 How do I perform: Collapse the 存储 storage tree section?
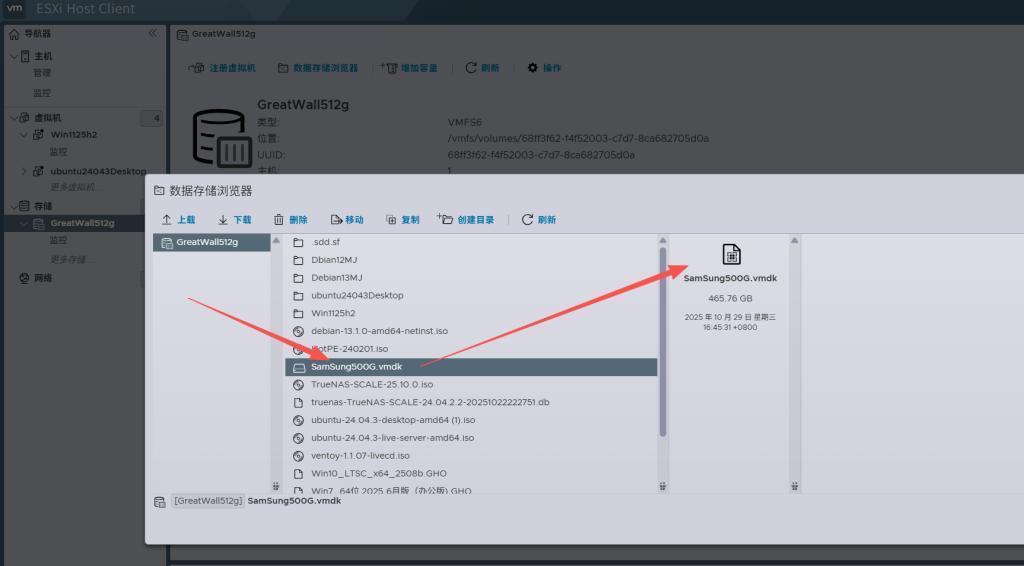(x=13, y=206)
